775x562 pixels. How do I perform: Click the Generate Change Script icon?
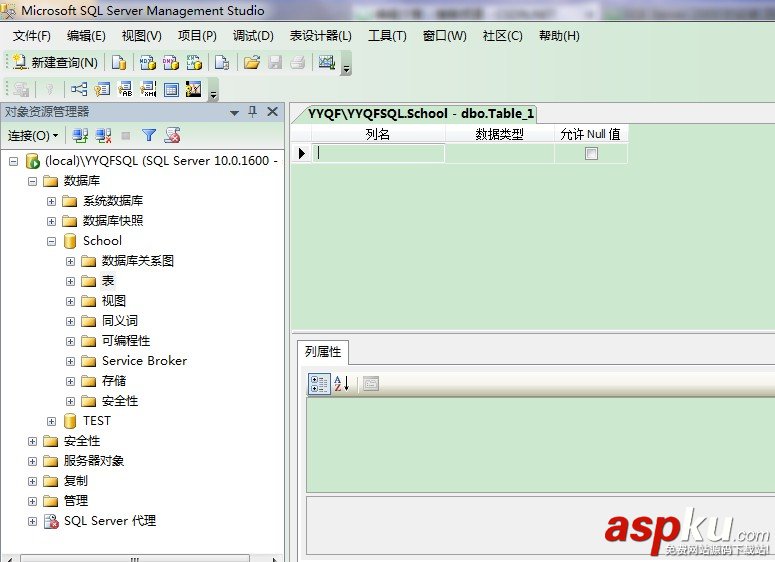(21, 89)
